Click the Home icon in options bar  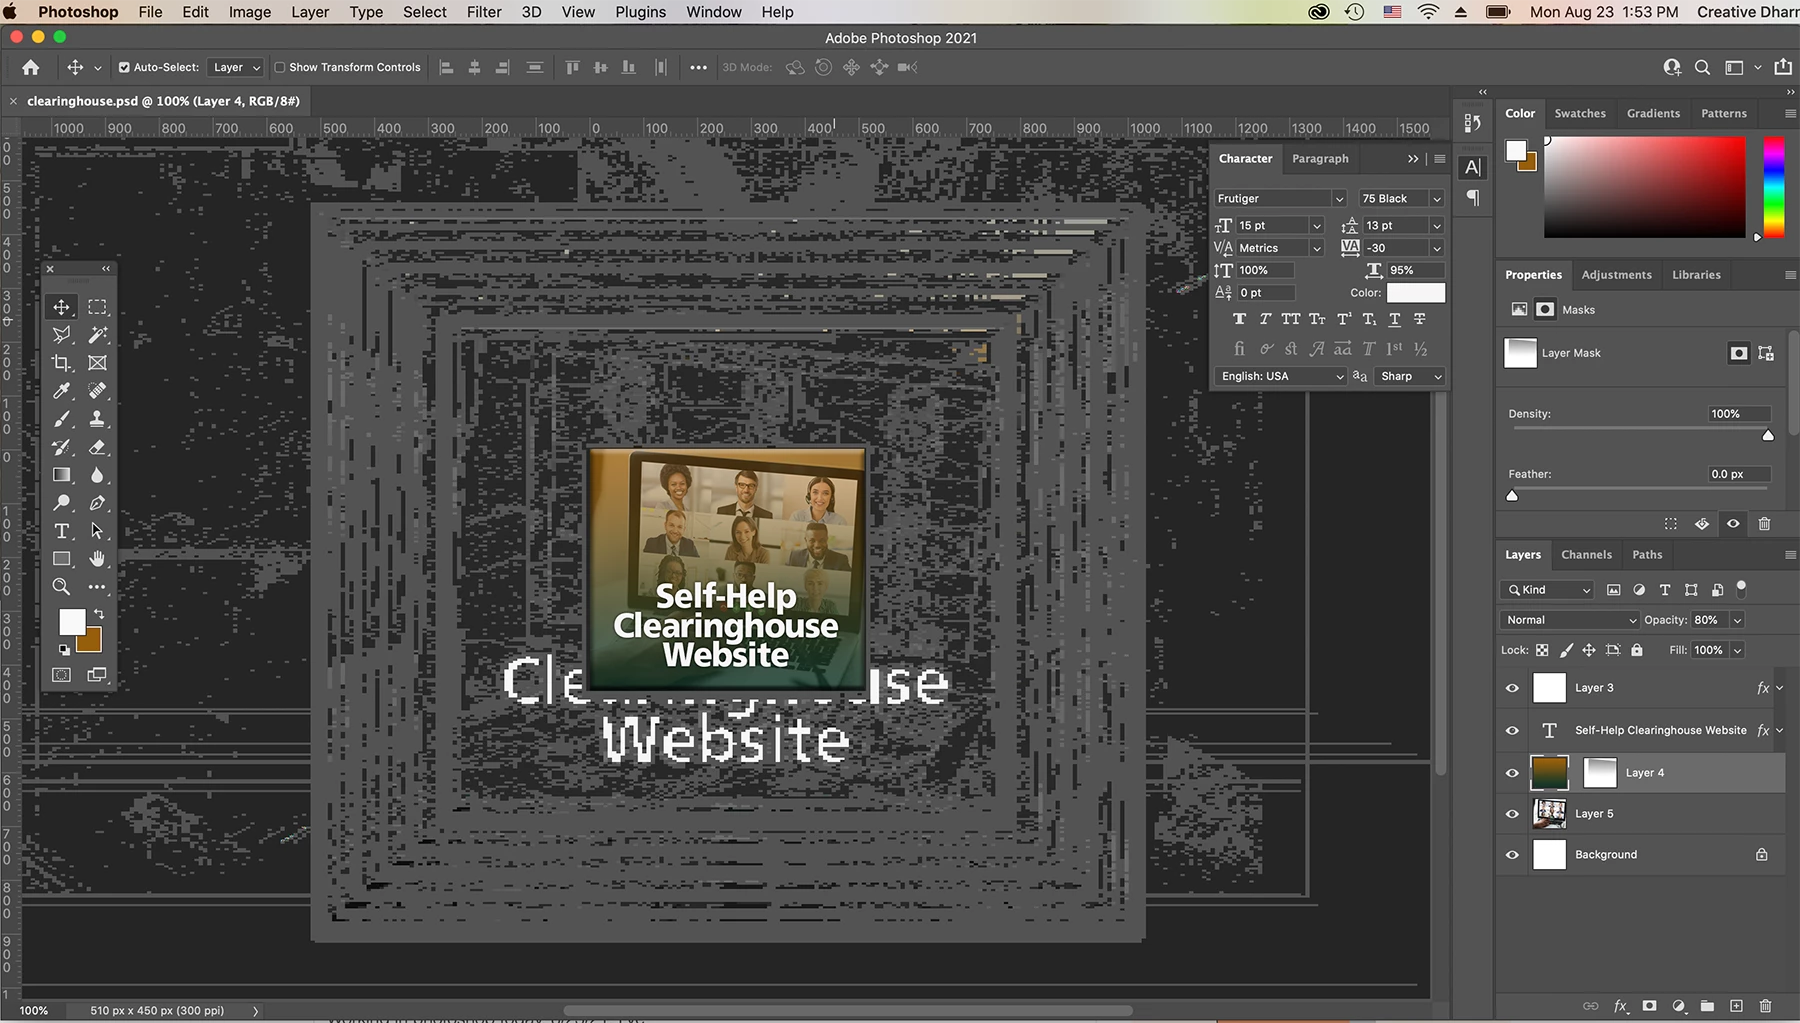tap(31, 67)
